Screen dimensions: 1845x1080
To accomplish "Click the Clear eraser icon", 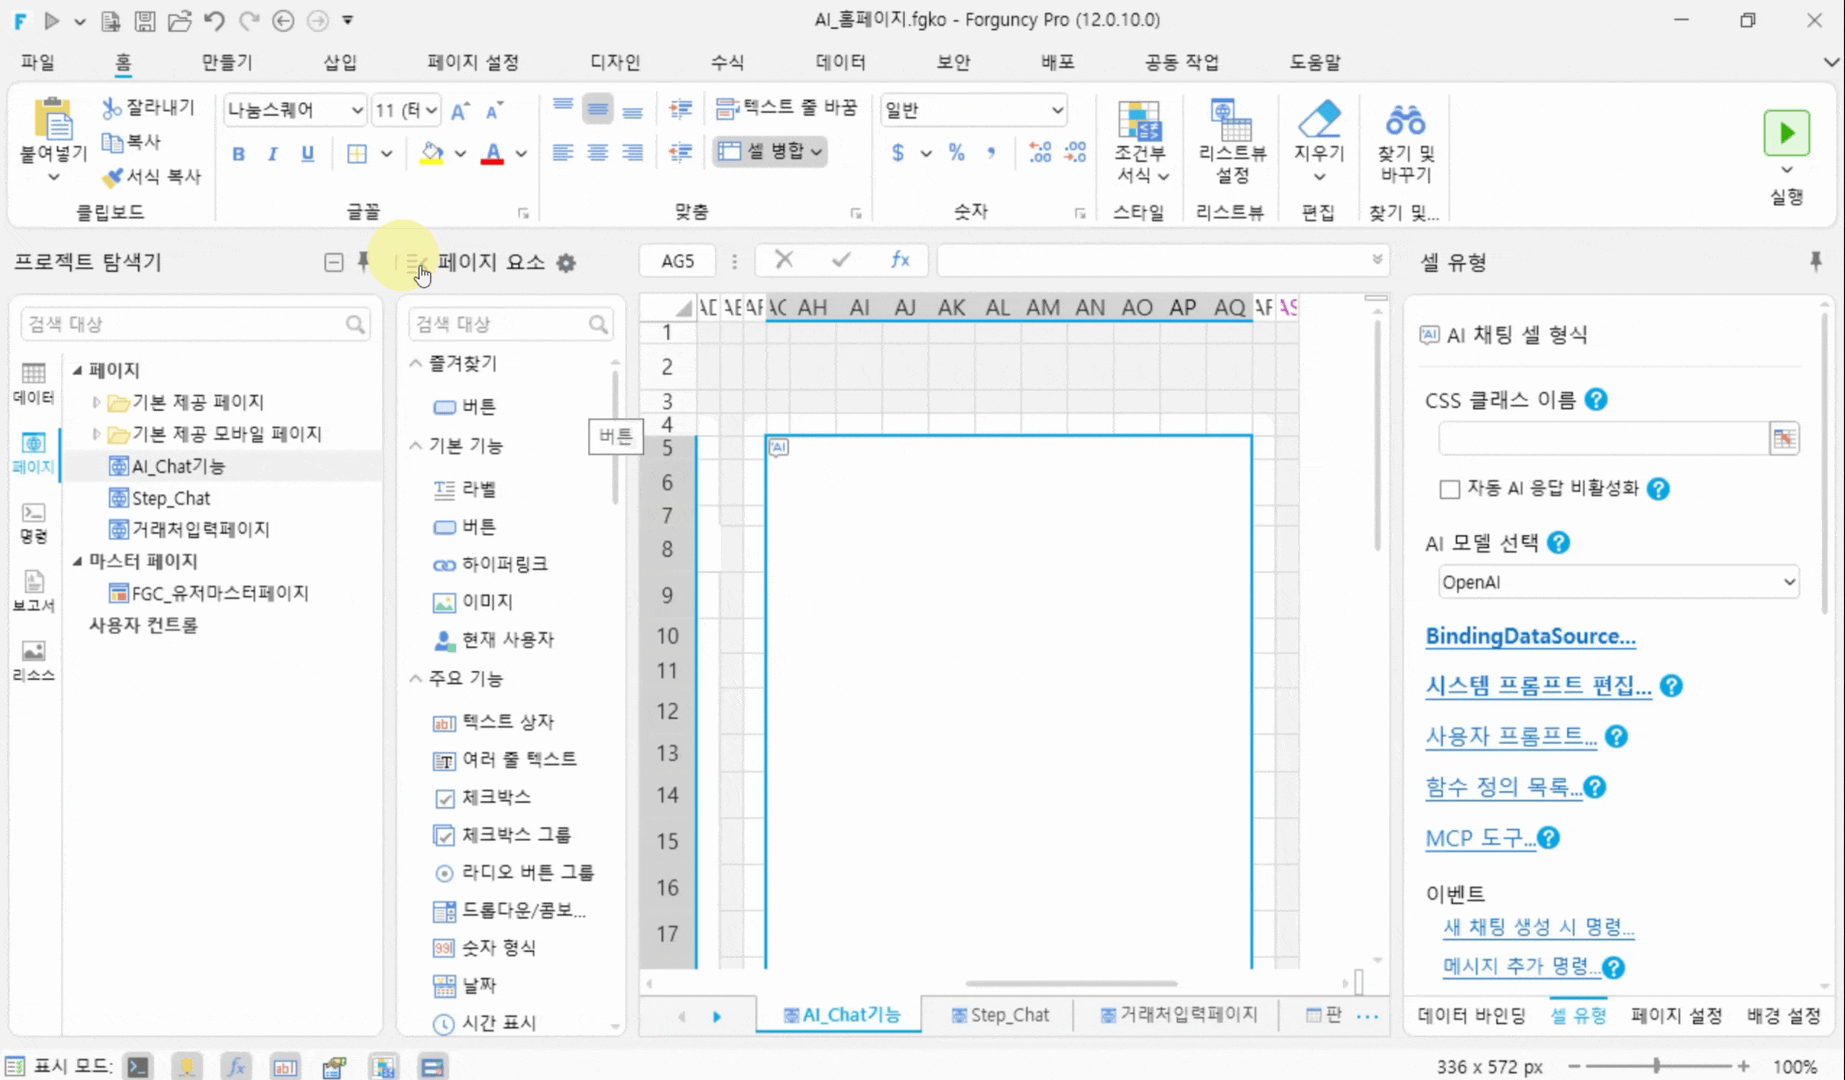I will [1319, 119].
